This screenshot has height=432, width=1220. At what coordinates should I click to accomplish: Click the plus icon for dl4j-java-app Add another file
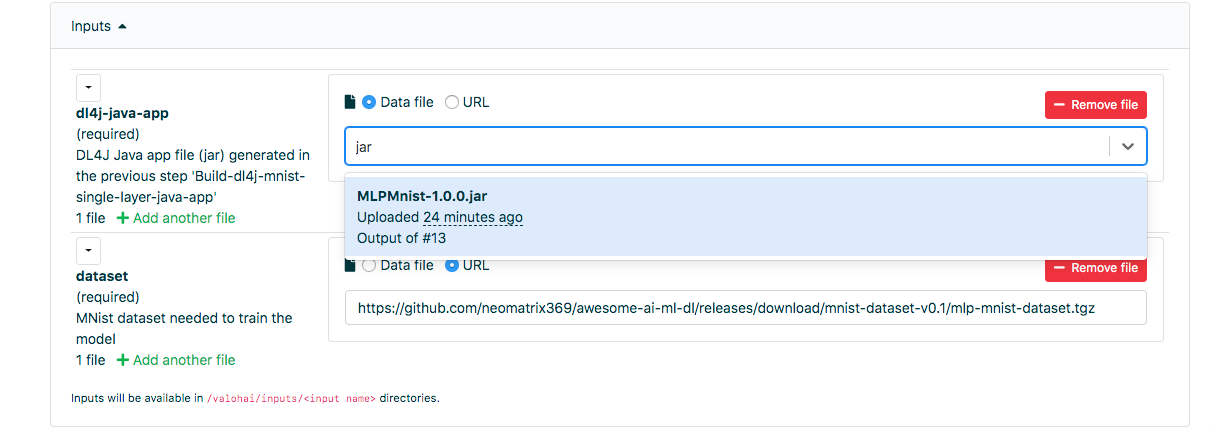point(123,218)
